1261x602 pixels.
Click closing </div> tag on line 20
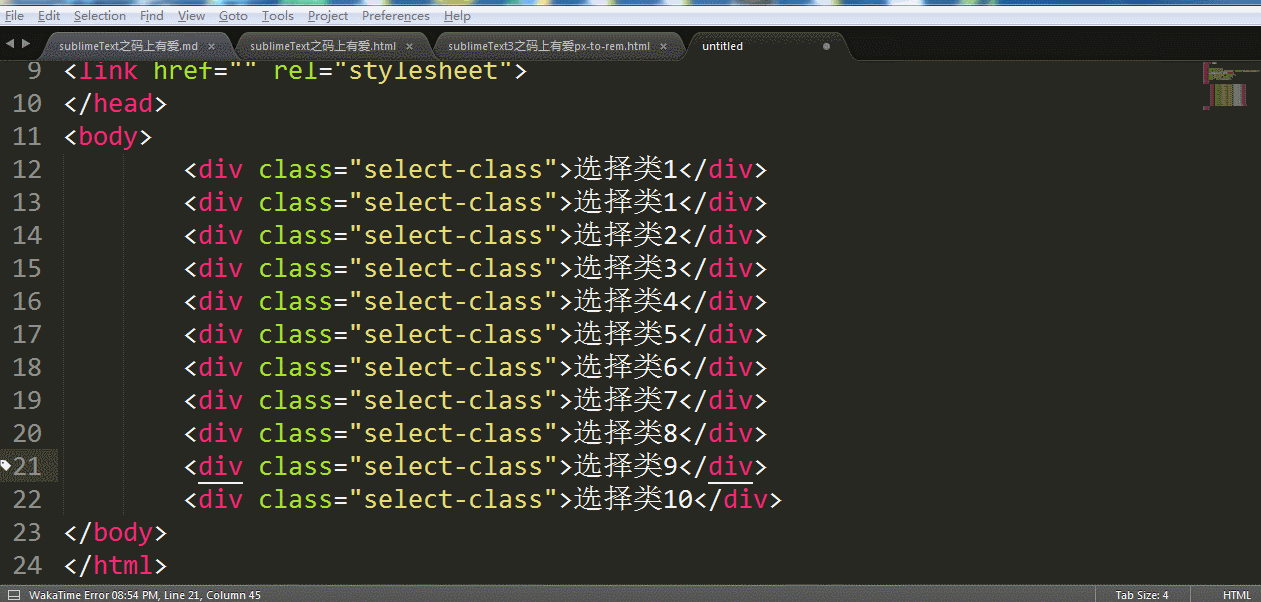point(723,433)
